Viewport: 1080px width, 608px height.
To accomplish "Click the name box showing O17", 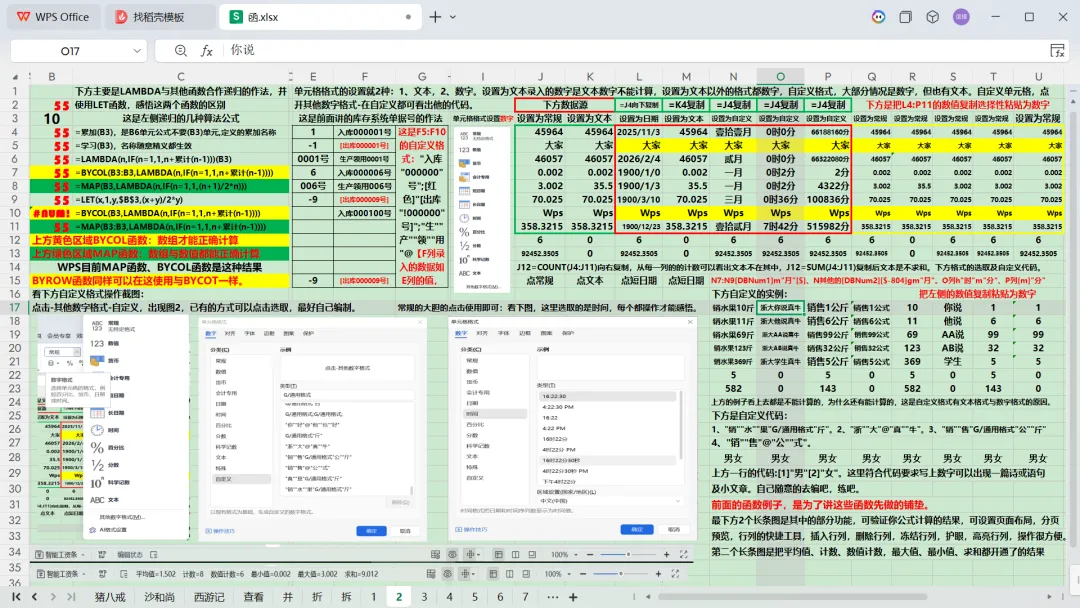I will click(70, 51).
